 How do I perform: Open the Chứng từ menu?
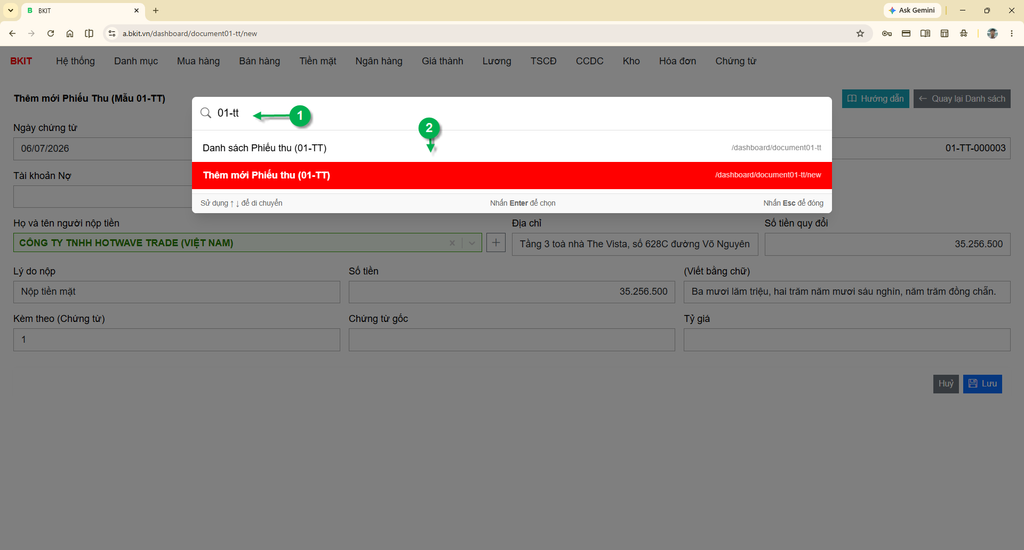tap(735, 61)
